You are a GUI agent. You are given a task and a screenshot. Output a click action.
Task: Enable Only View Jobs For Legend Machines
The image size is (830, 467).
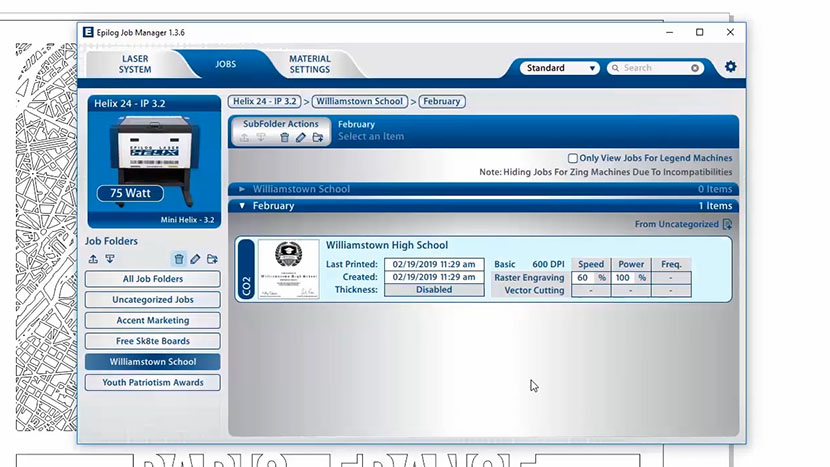pos(572,158)
